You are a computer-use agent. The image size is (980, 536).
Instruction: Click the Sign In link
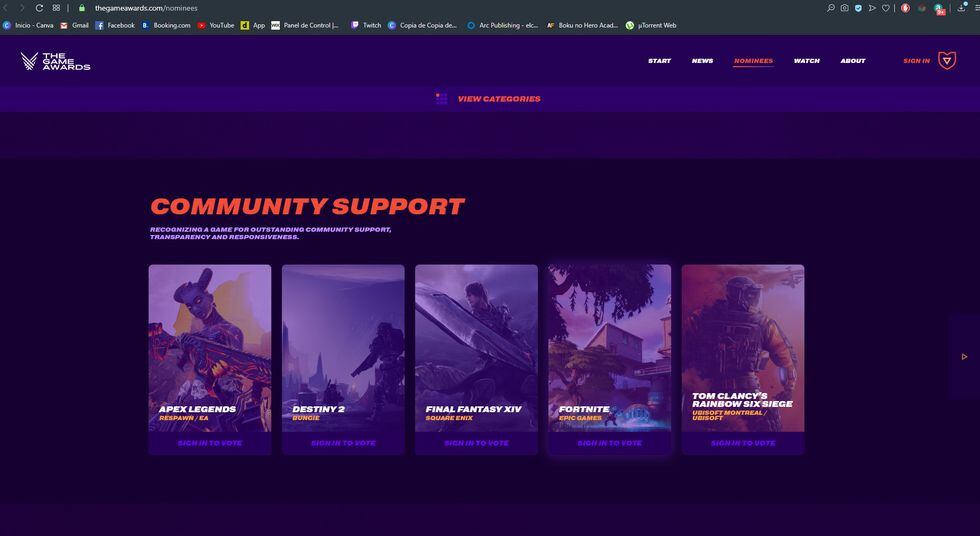916,61
